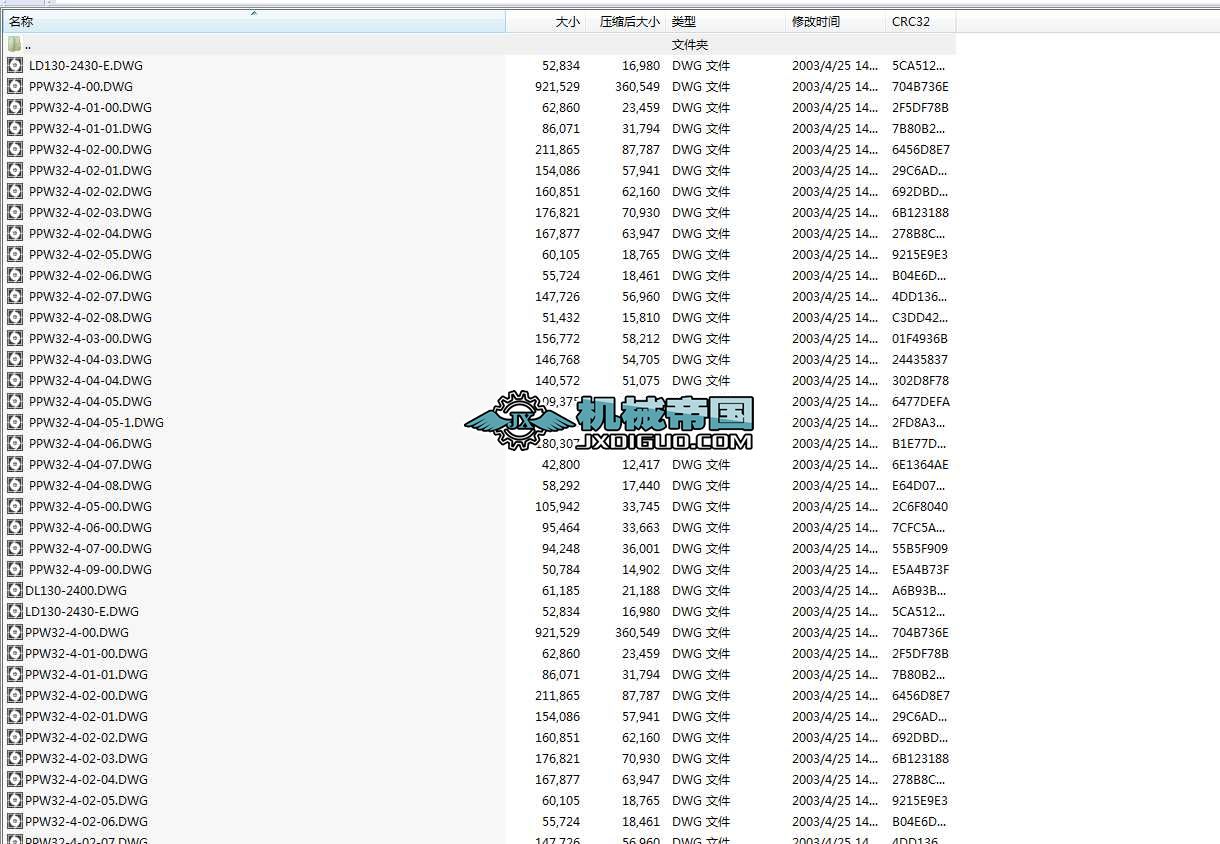Click the sort arrow on the 名称 header
The image size is (1220, 844).
coord(254,13)
